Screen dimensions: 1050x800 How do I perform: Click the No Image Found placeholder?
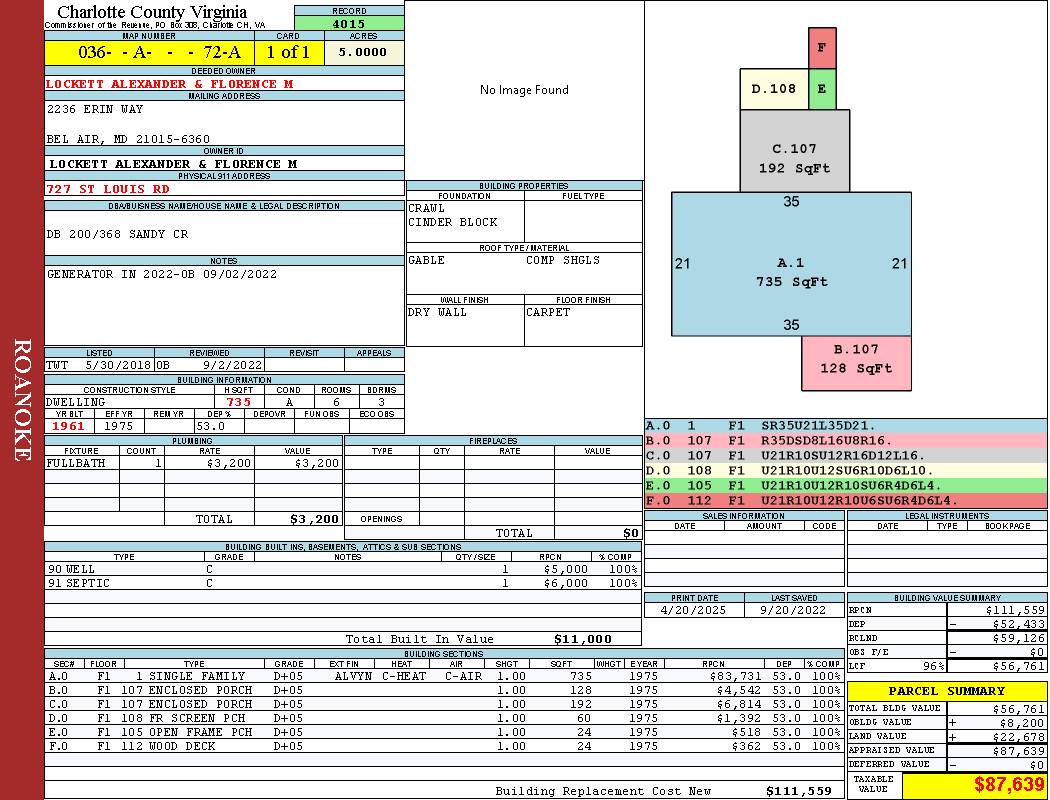pos(524,90)
